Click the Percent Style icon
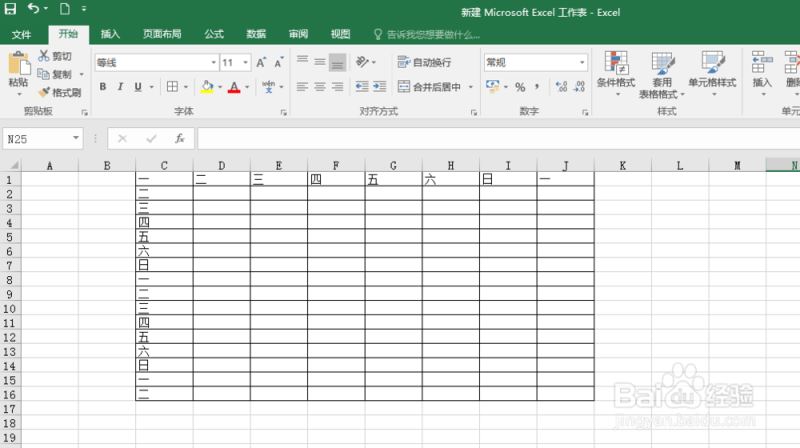 click(520, 87)
